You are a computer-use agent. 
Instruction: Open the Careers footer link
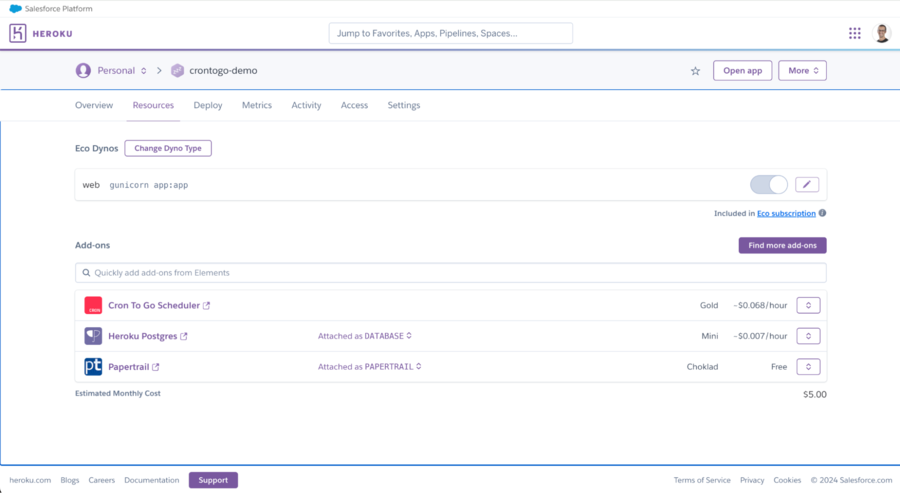tap(102, 480)
